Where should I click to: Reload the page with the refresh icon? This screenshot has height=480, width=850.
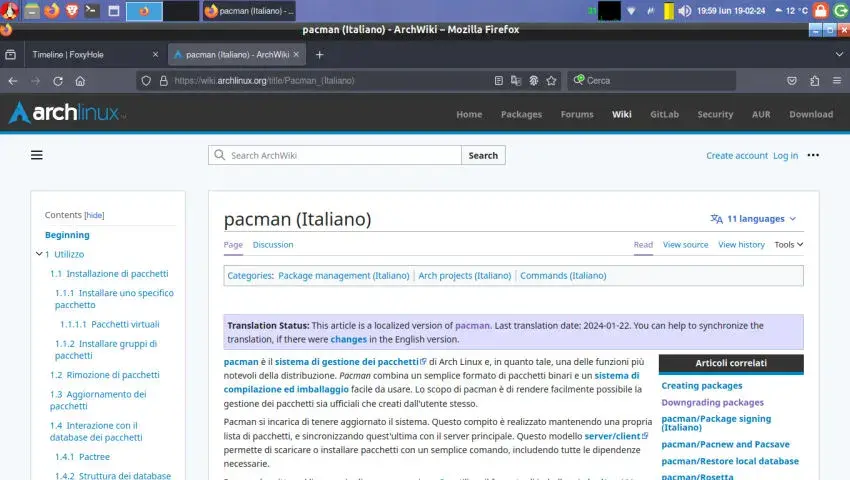coord(58,81)
